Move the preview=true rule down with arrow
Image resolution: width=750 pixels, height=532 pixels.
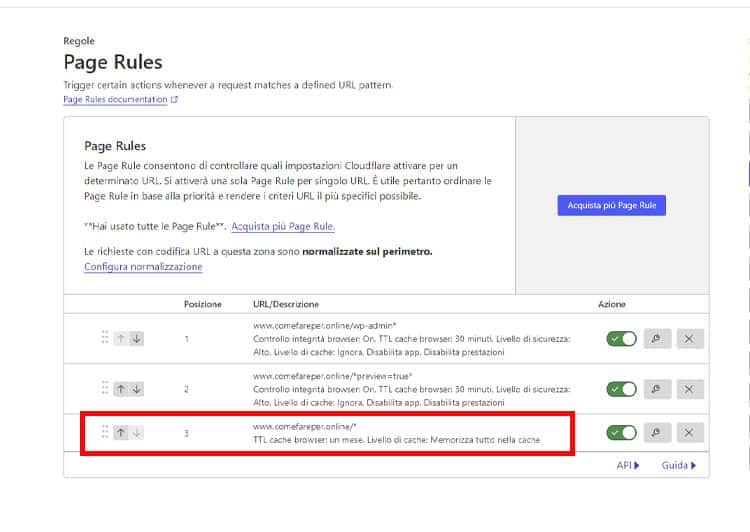(x=137, y=388)
